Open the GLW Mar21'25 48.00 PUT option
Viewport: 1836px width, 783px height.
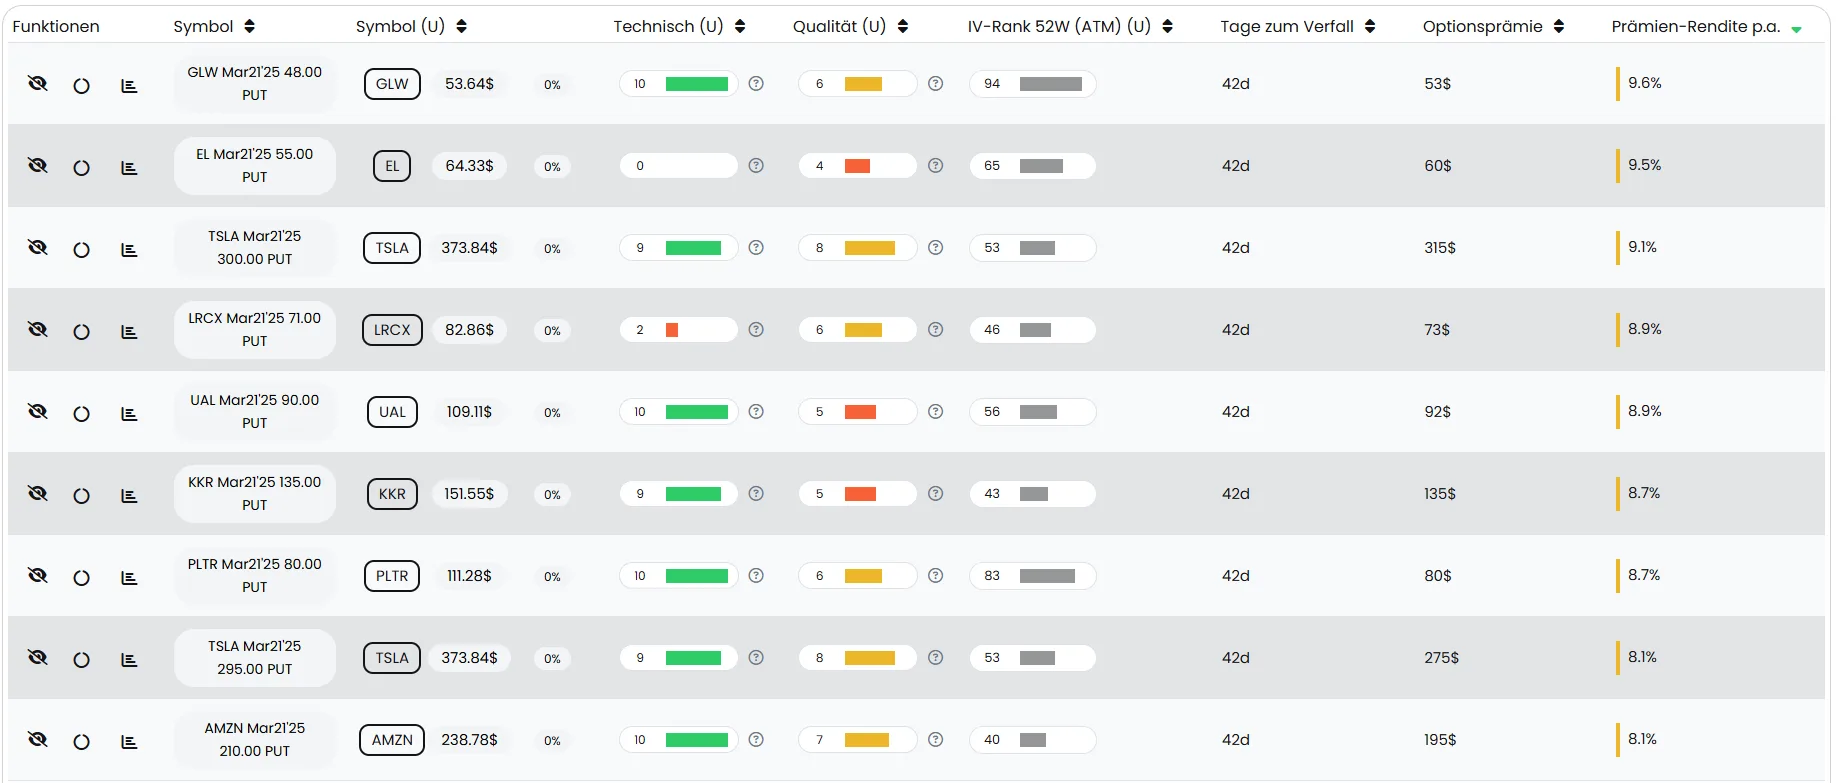point(255,84)
